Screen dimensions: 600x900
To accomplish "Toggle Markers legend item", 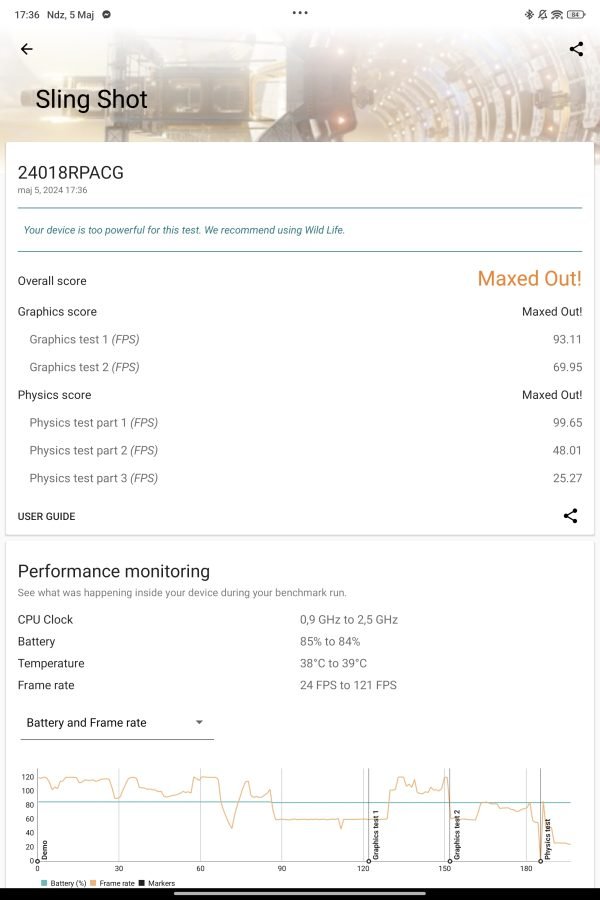I will click(157, 883).
